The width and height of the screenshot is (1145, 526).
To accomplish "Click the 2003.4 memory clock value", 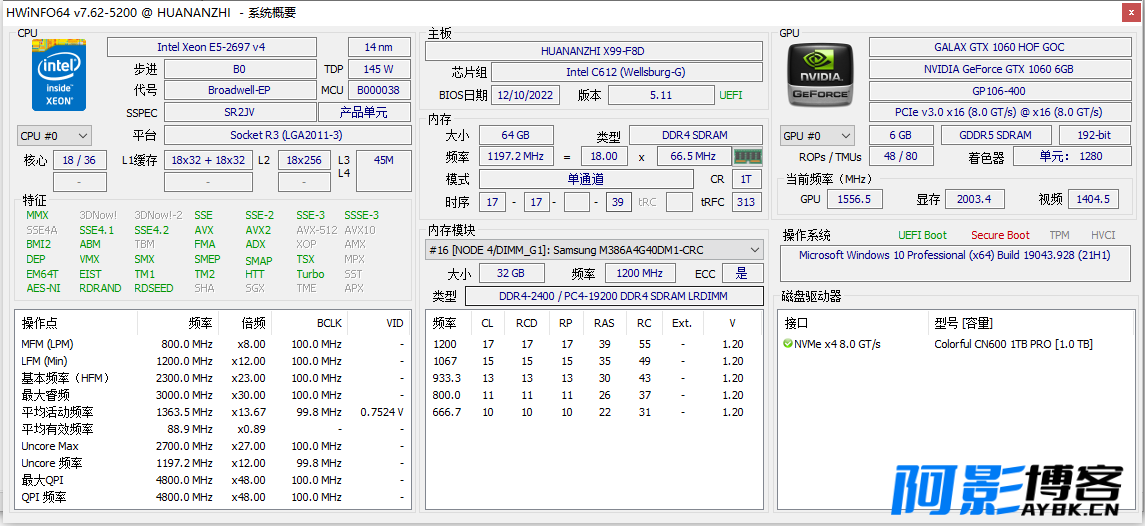I will (x=974, y=199).
